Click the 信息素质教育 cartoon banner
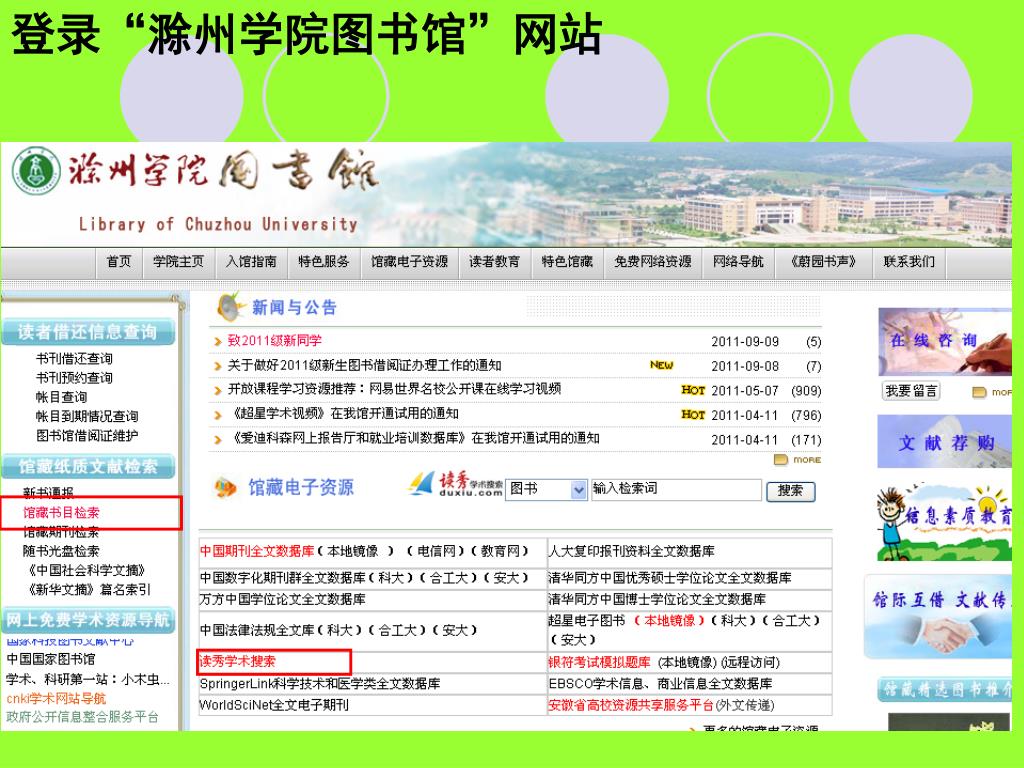Image resolution: width=1024 pixels, height=768 pixels. [x=944, y=521]
